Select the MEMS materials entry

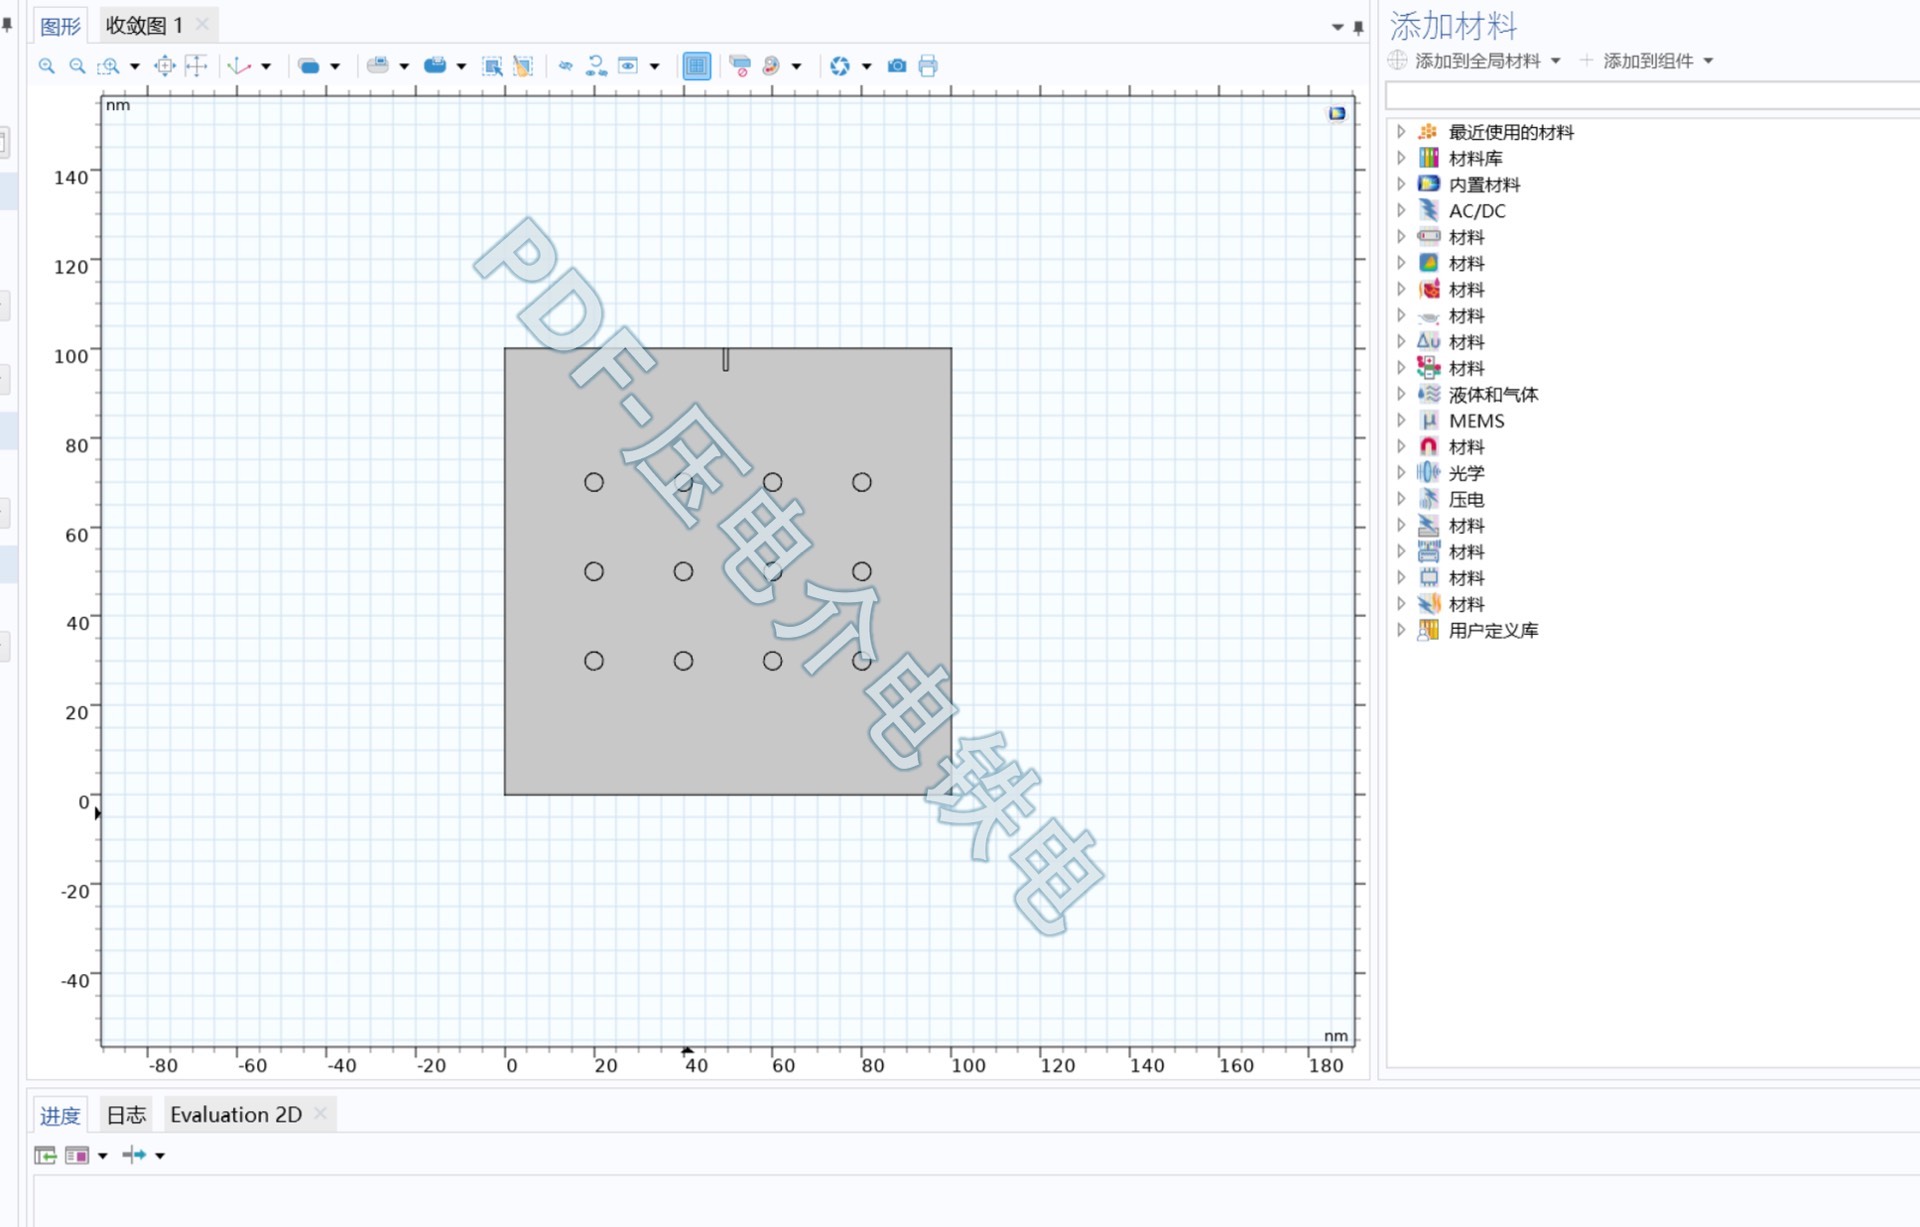coord(1476,421)
